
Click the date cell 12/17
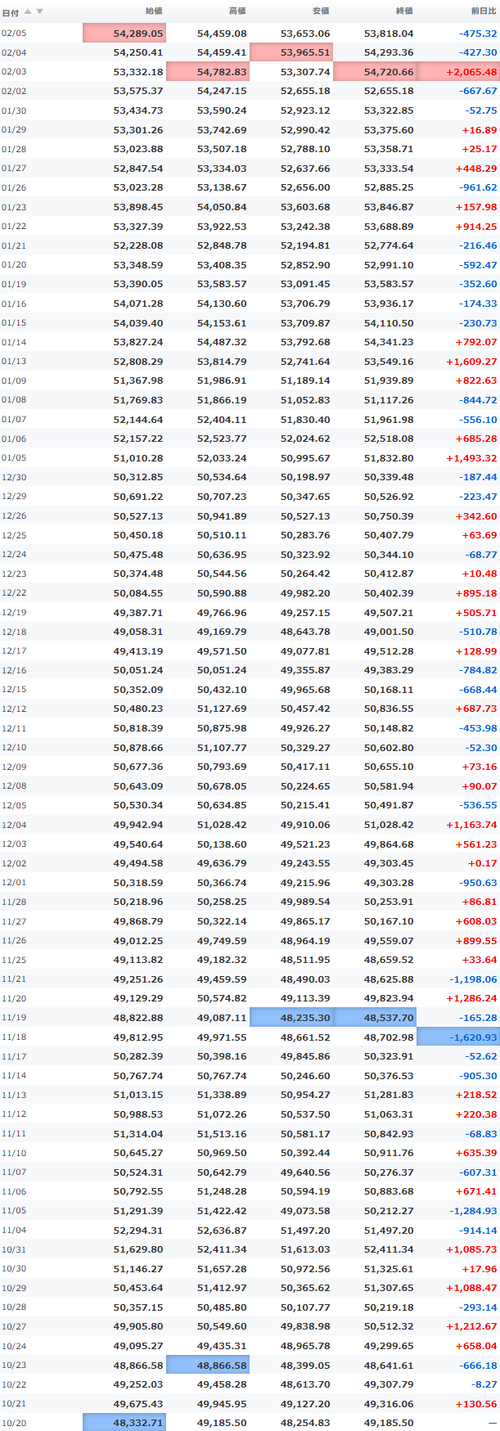(14, 651)
